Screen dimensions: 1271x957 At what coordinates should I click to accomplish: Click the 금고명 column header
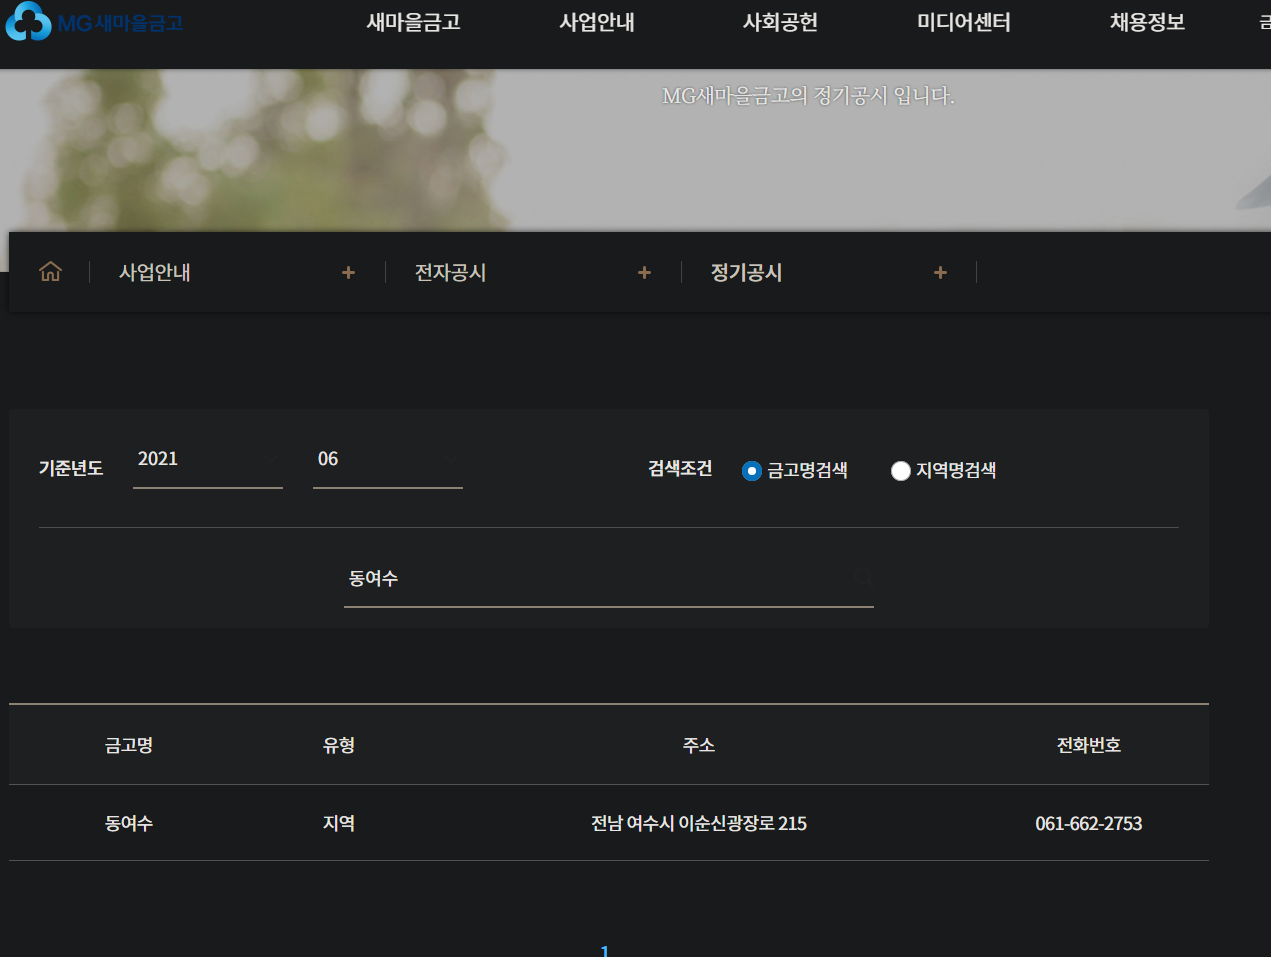(129, 745)
